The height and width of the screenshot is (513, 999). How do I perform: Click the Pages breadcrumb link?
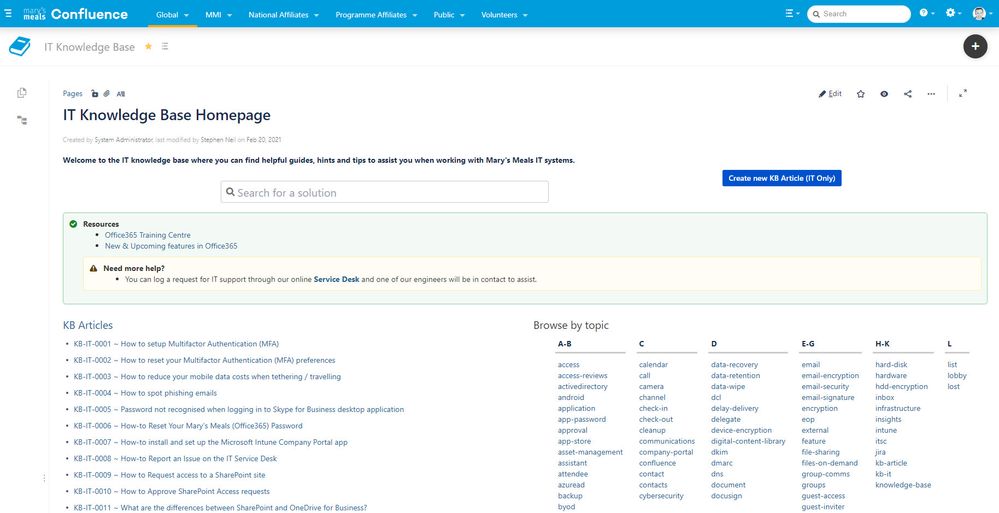[73, 94]
